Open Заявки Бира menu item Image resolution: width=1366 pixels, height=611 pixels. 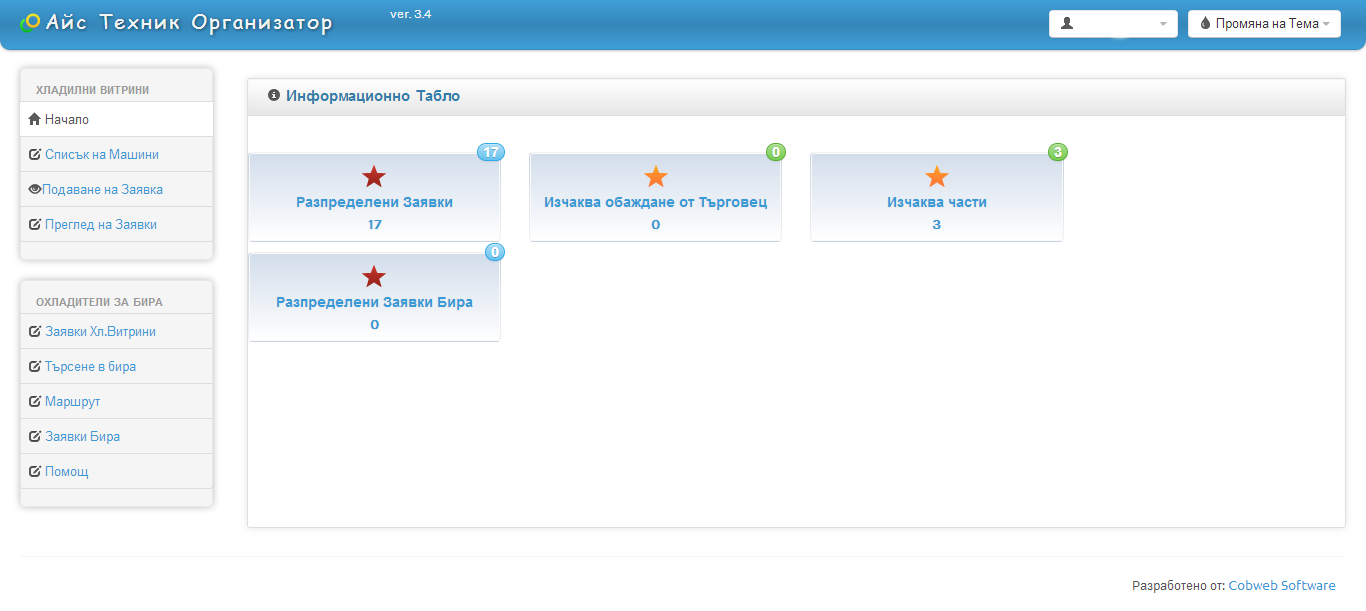click(116, 437)
